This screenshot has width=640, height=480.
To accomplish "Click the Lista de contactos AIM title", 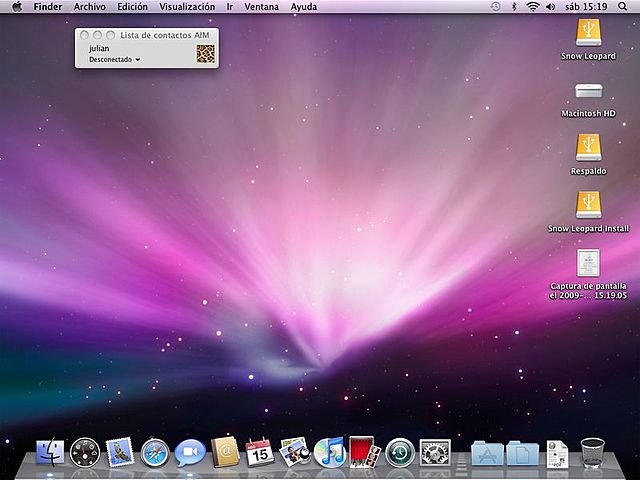I will point(164,36).
